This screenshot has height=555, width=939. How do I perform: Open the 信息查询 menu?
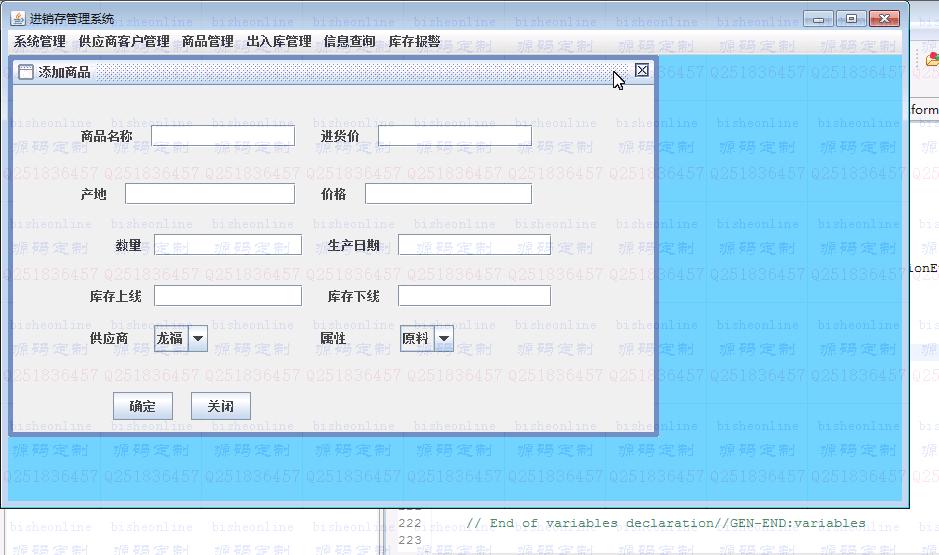[x=349, y=41]
